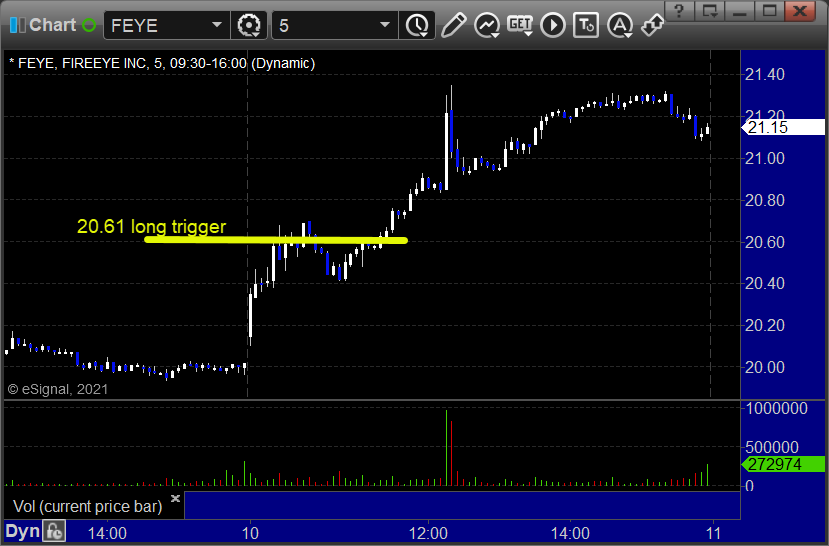The image size is (829, 546).
Task: Click the 12:00 time axis label
Action: [x=428, y=533]
